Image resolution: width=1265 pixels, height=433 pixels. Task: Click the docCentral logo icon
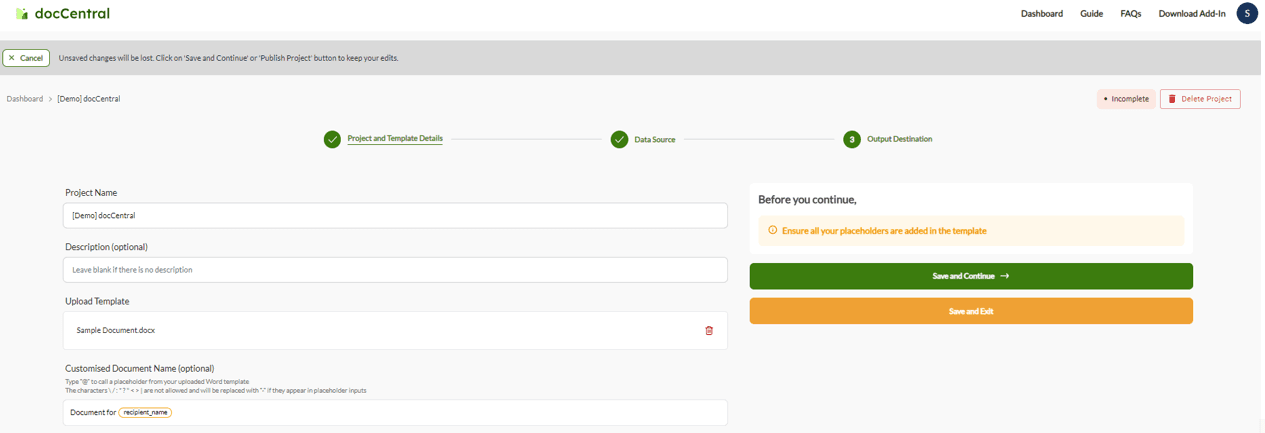point(22,14)
